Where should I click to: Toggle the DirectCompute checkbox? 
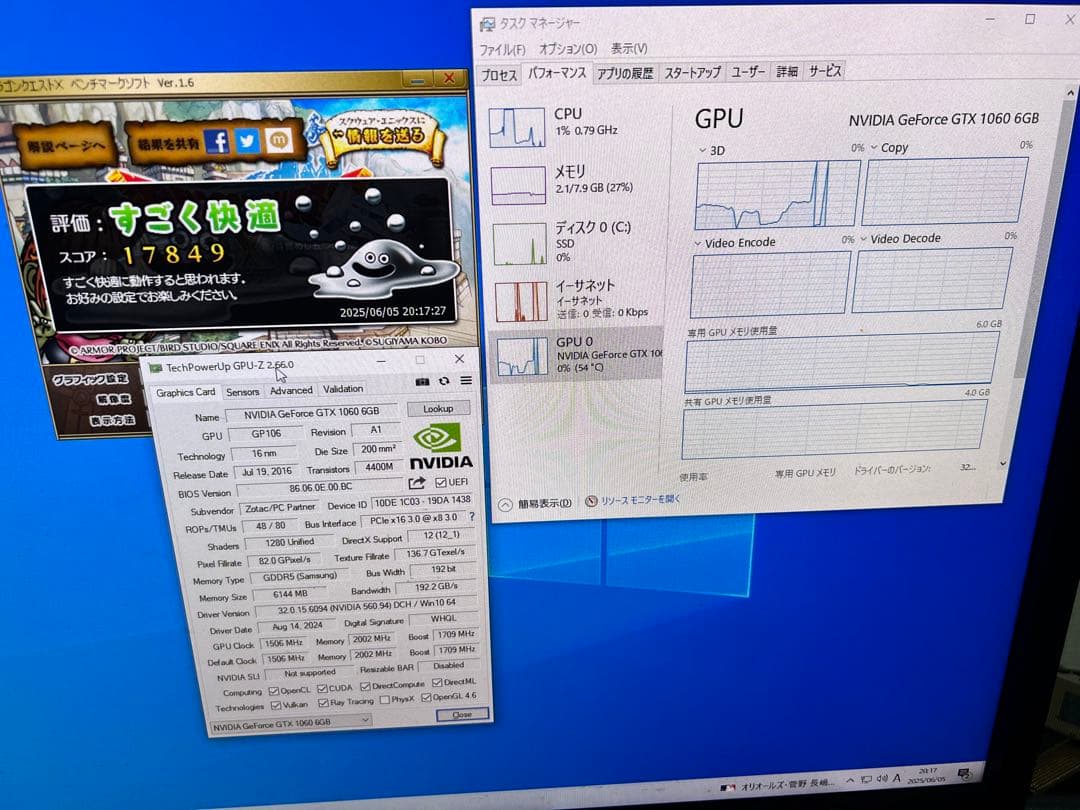point(365,686)
